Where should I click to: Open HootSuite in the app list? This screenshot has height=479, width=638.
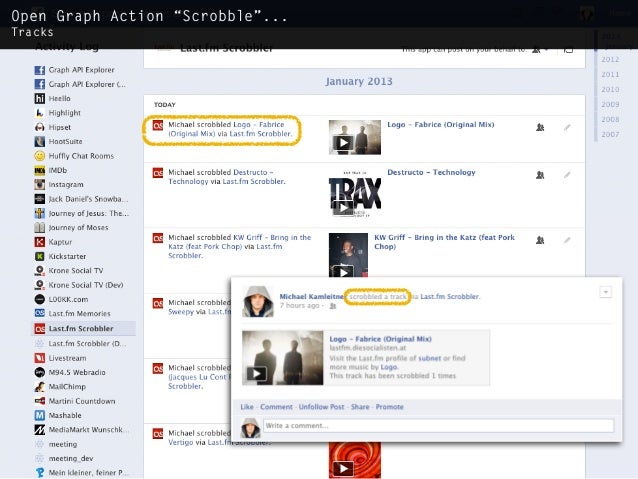[x=65, y=142]
